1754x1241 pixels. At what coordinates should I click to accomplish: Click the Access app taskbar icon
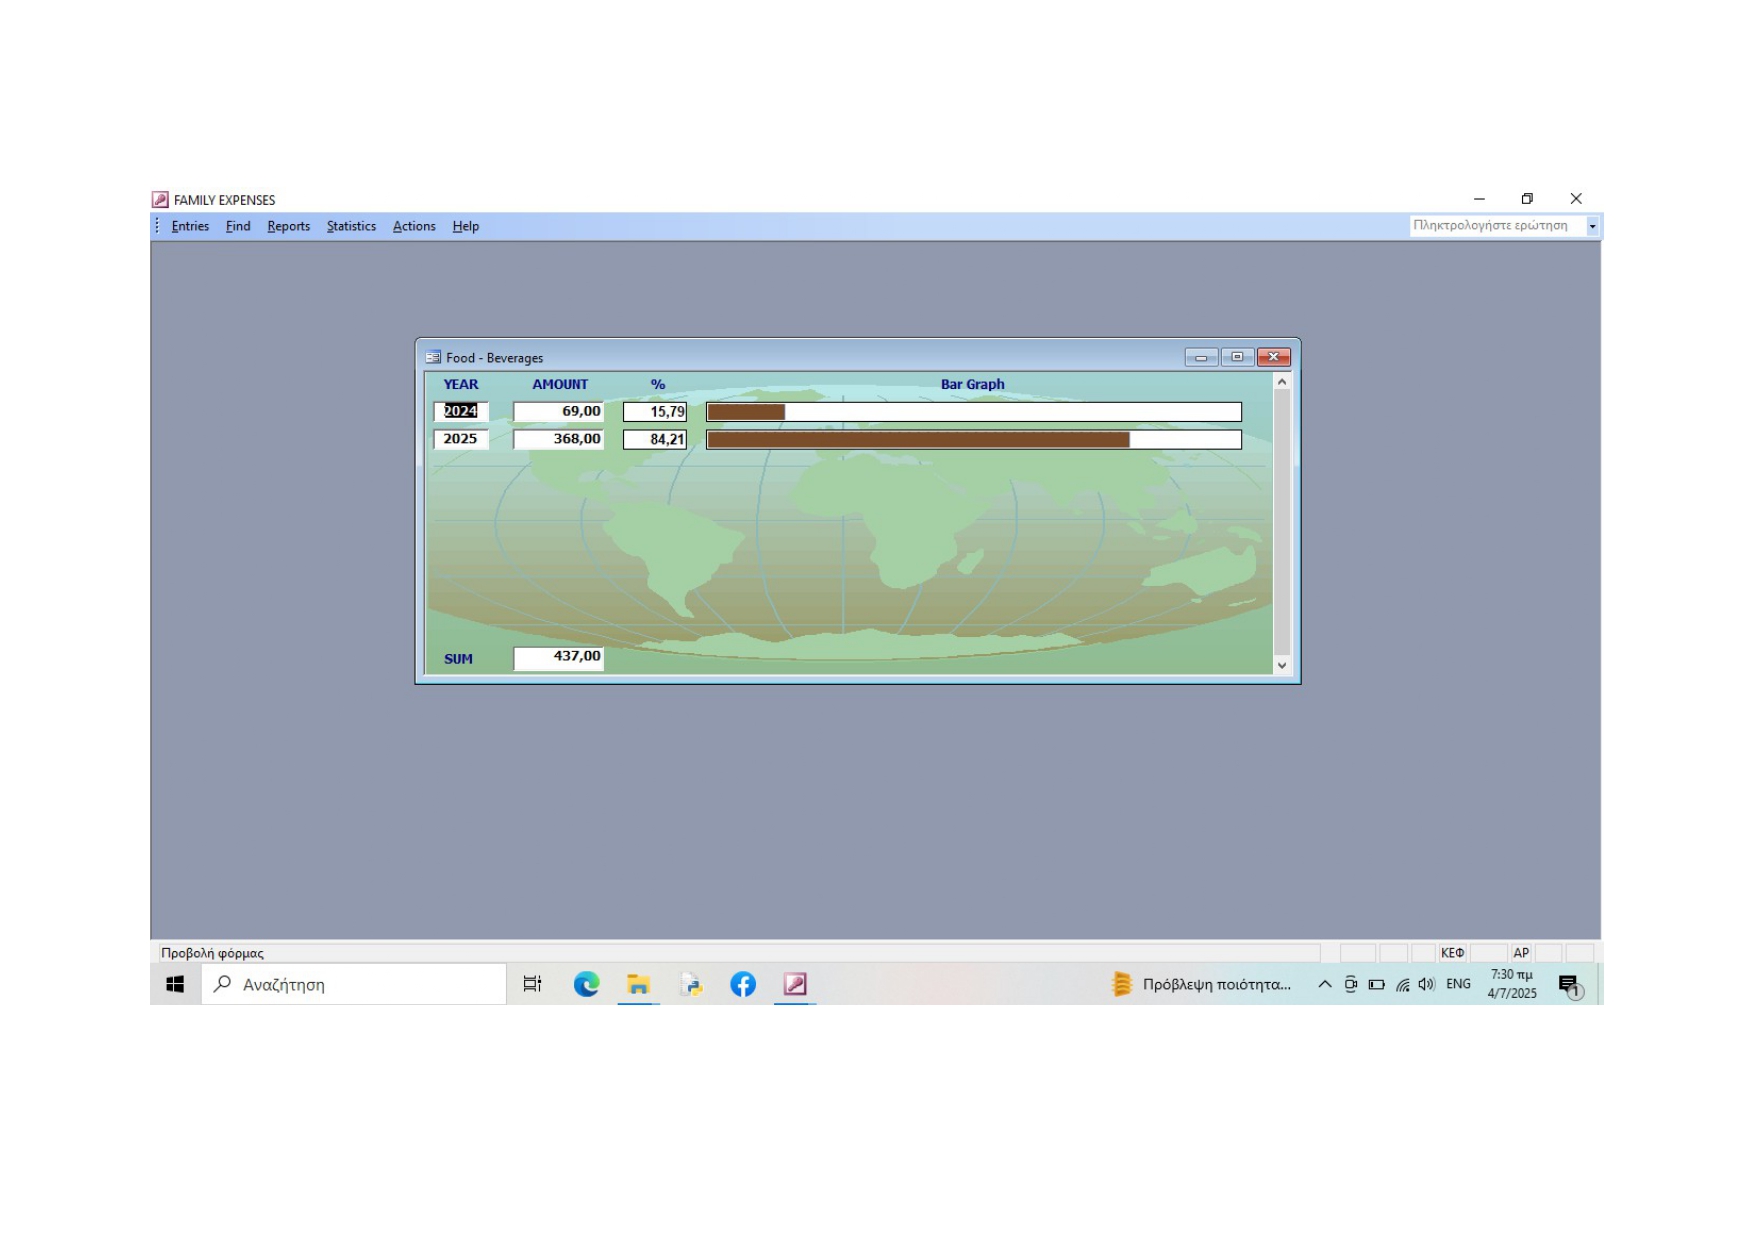click(x=795, y=984)
